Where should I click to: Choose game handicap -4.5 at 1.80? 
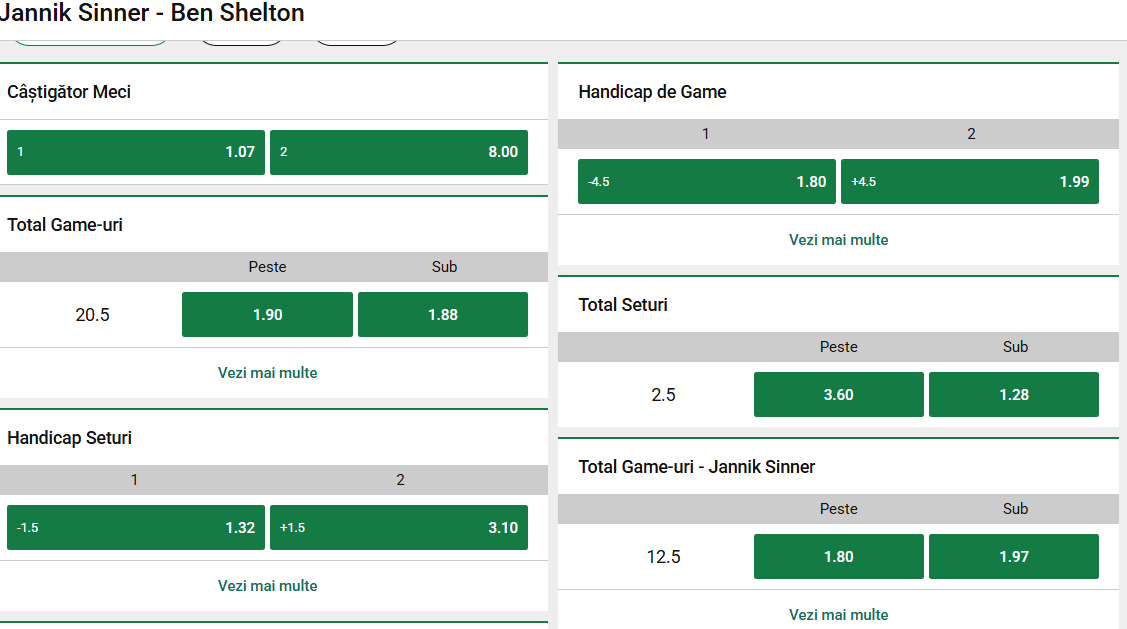pos(707,181)
